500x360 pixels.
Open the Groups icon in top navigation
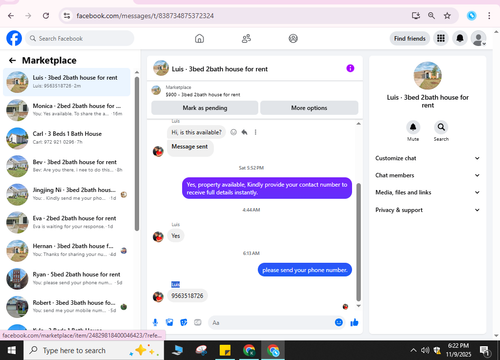[x=293, y=39]
